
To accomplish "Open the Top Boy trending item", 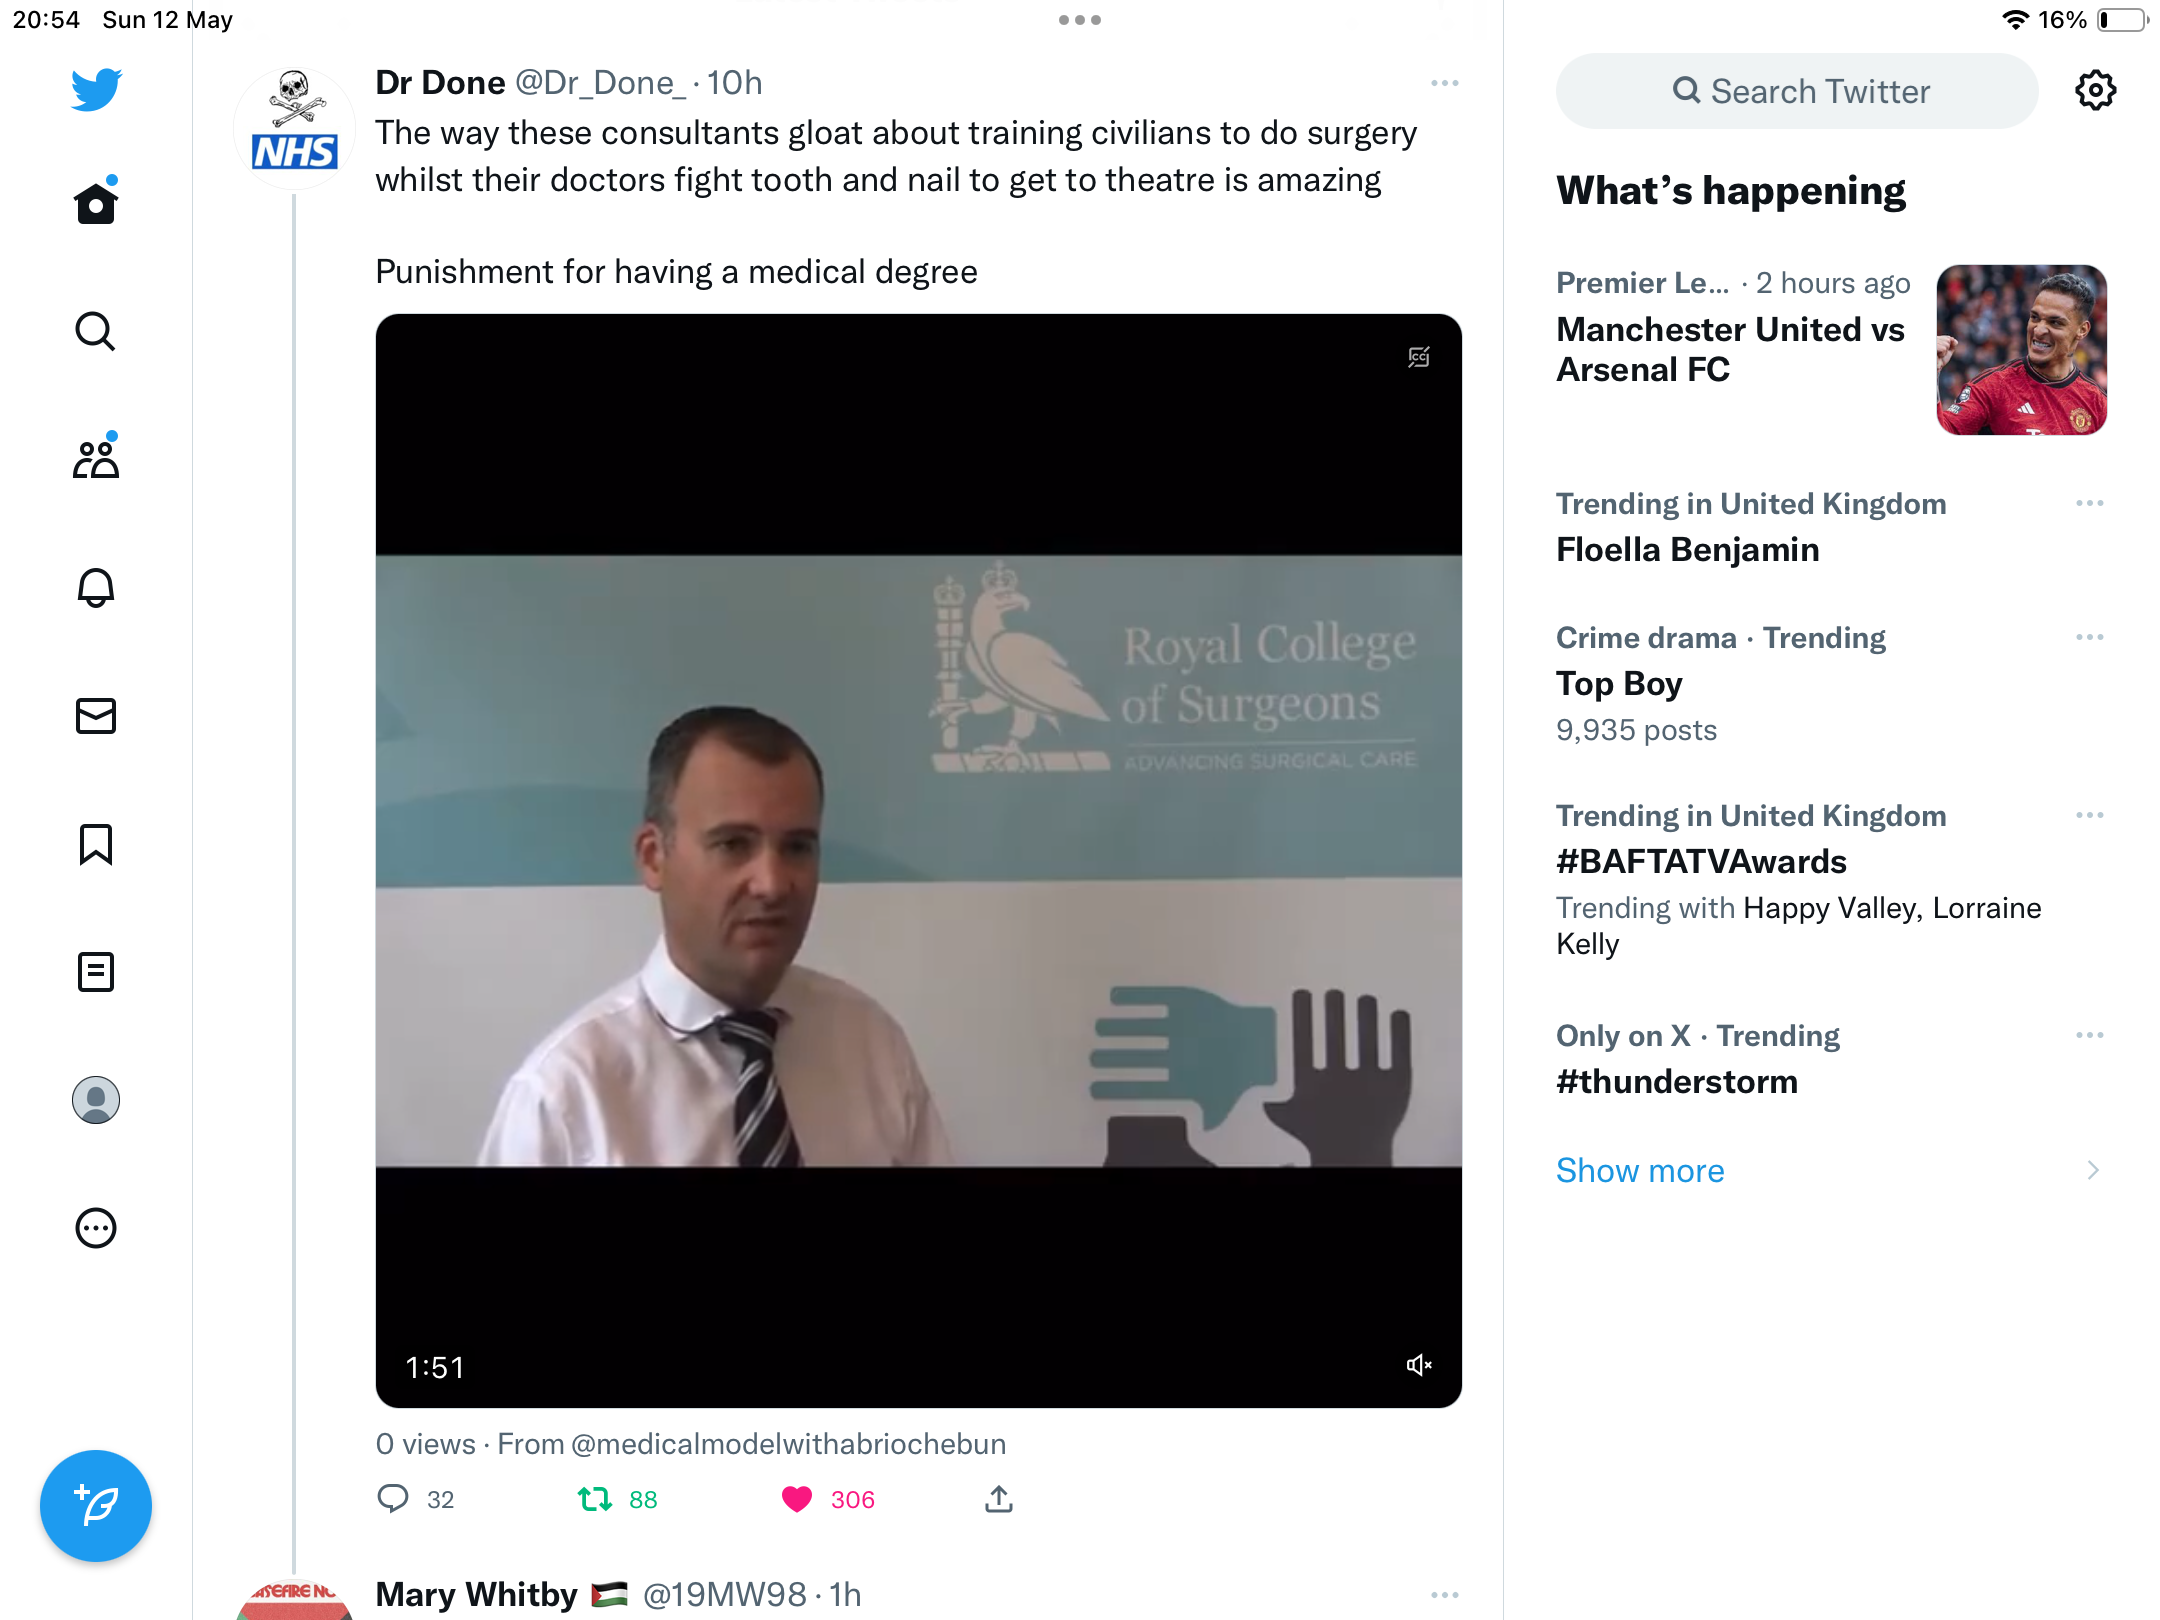I will (x=1832, y=683).
